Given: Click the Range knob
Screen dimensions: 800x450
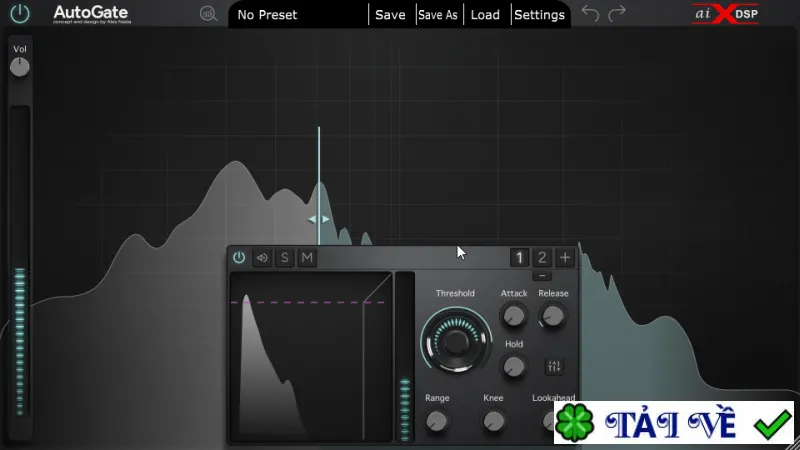Looking at the screenshot, I should pyautogui.click(x=437, y=421).
